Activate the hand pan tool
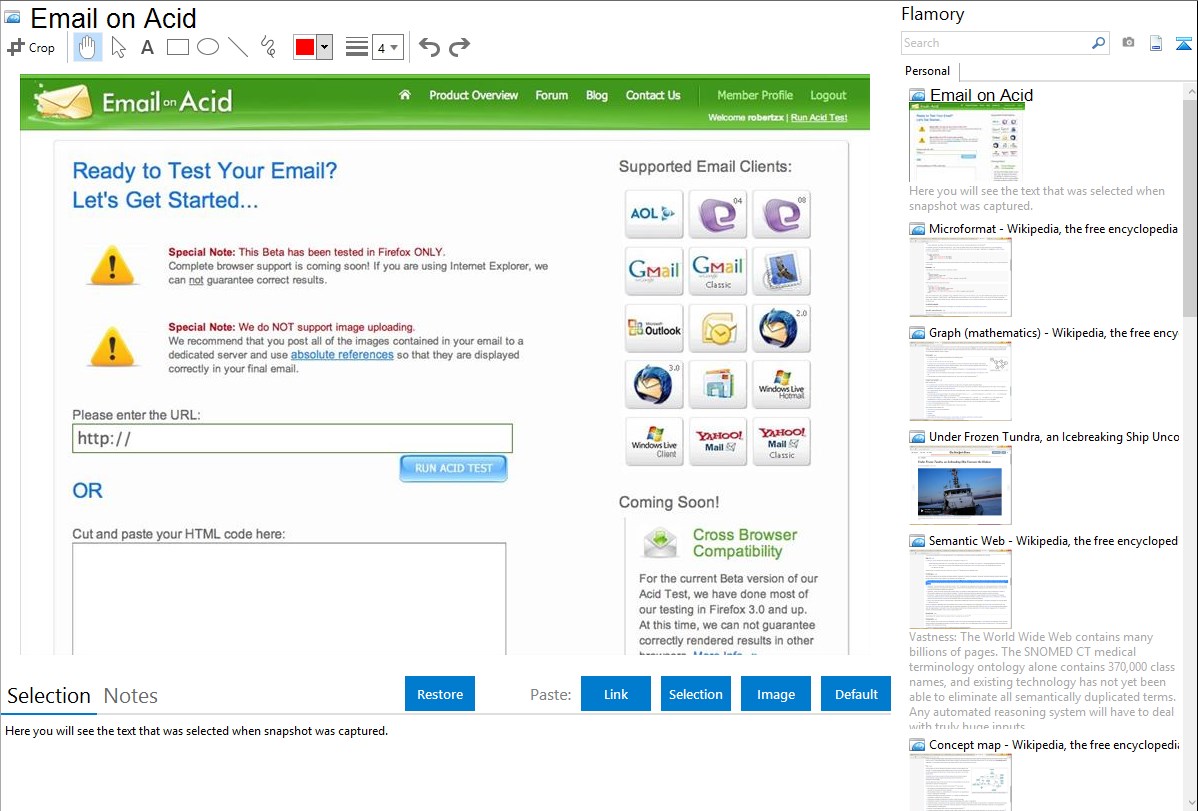This screenshot has height=811, width=1198. 88,47
